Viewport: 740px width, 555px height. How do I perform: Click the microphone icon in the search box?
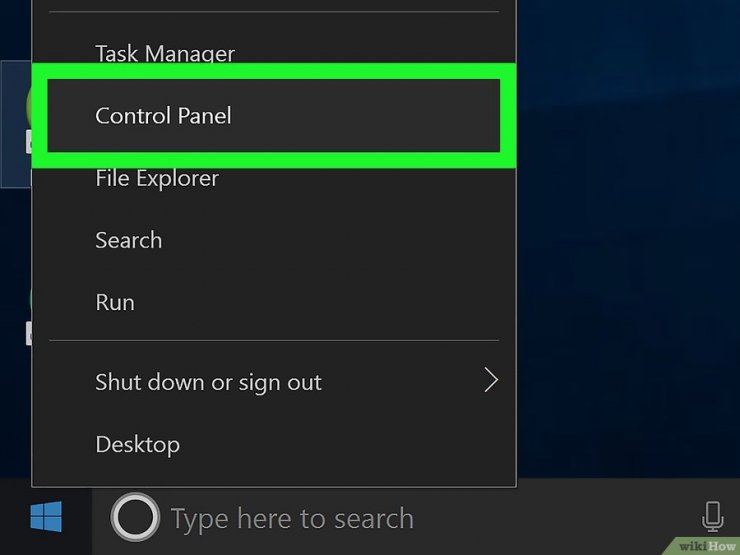[712, 517]
